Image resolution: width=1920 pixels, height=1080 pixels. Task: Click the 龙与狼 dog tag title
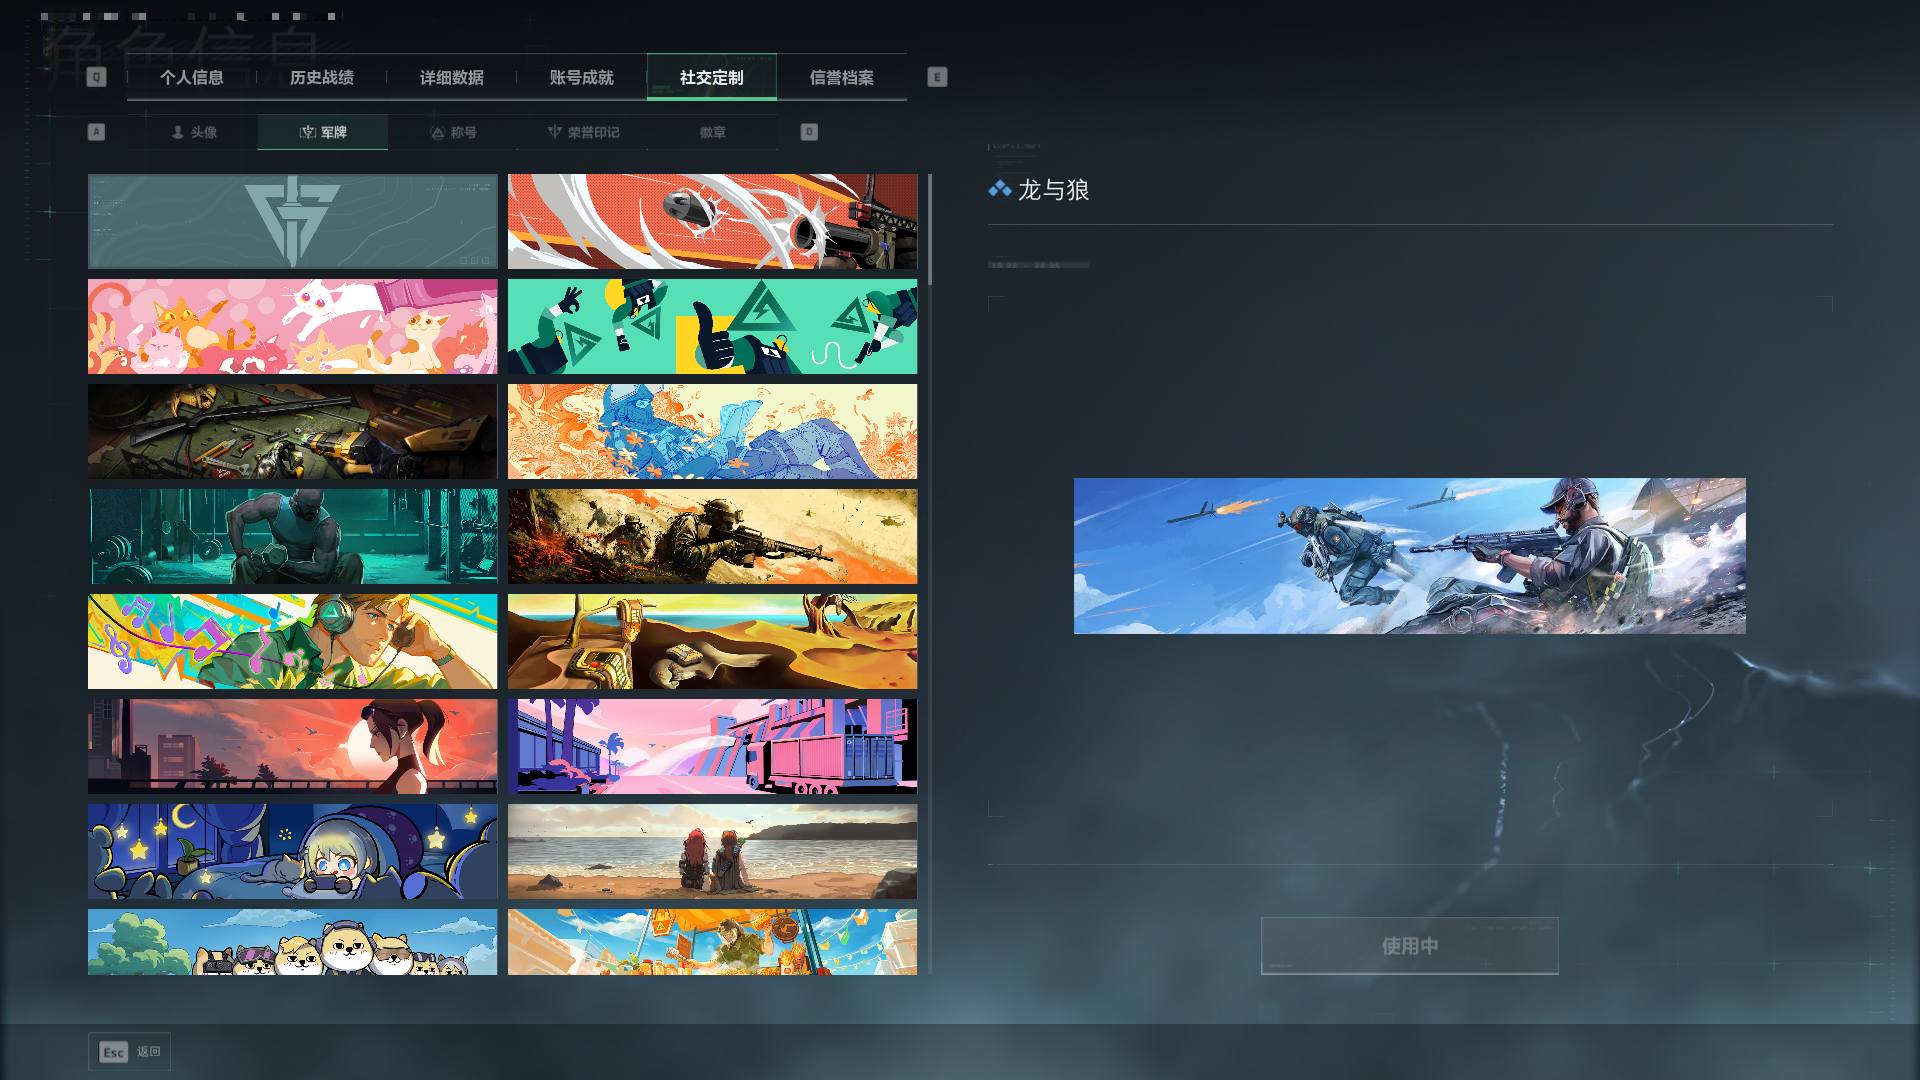pyautogui.click(x=1053, y=190)
